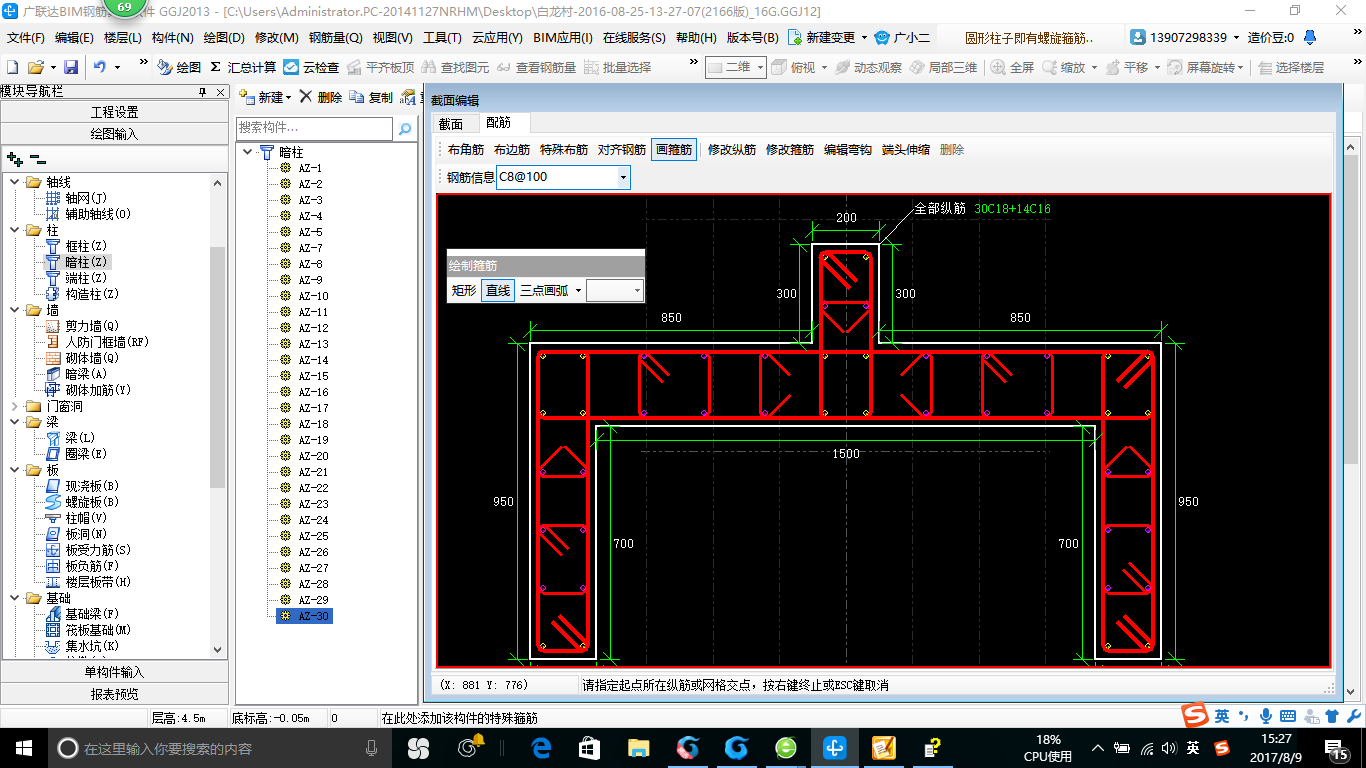Collapse the 板 tree folder

tap(14, 470)
